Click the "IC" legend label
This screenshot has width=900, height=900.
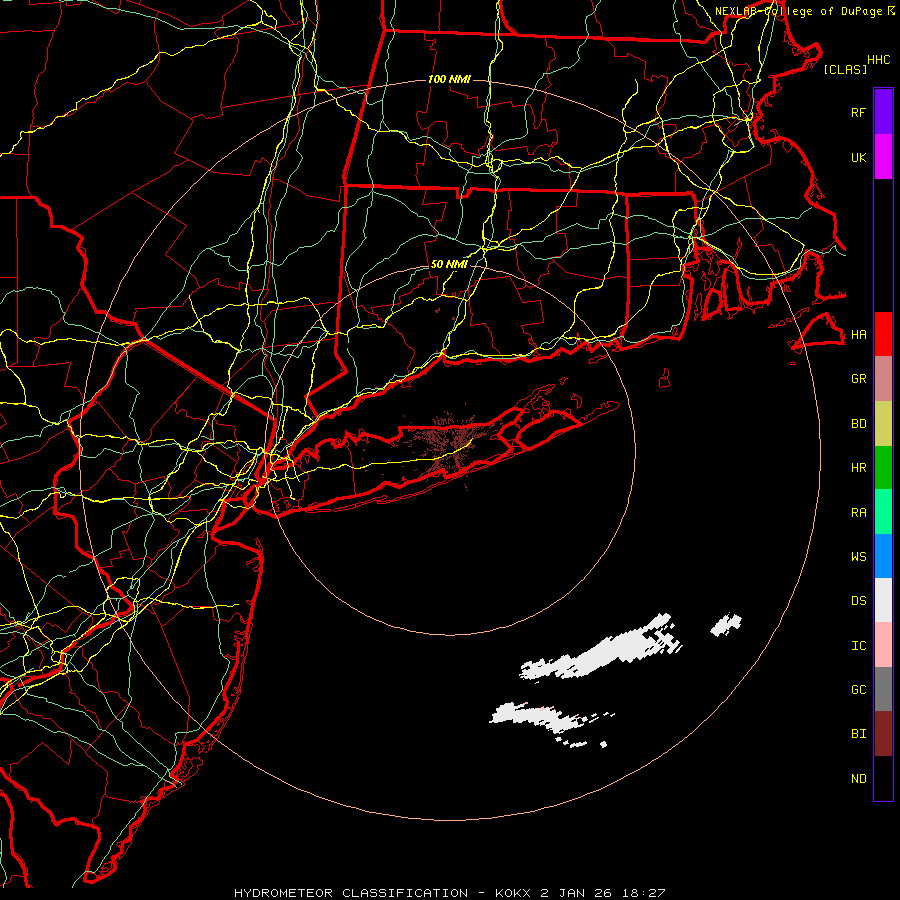[x=858, y=646]
